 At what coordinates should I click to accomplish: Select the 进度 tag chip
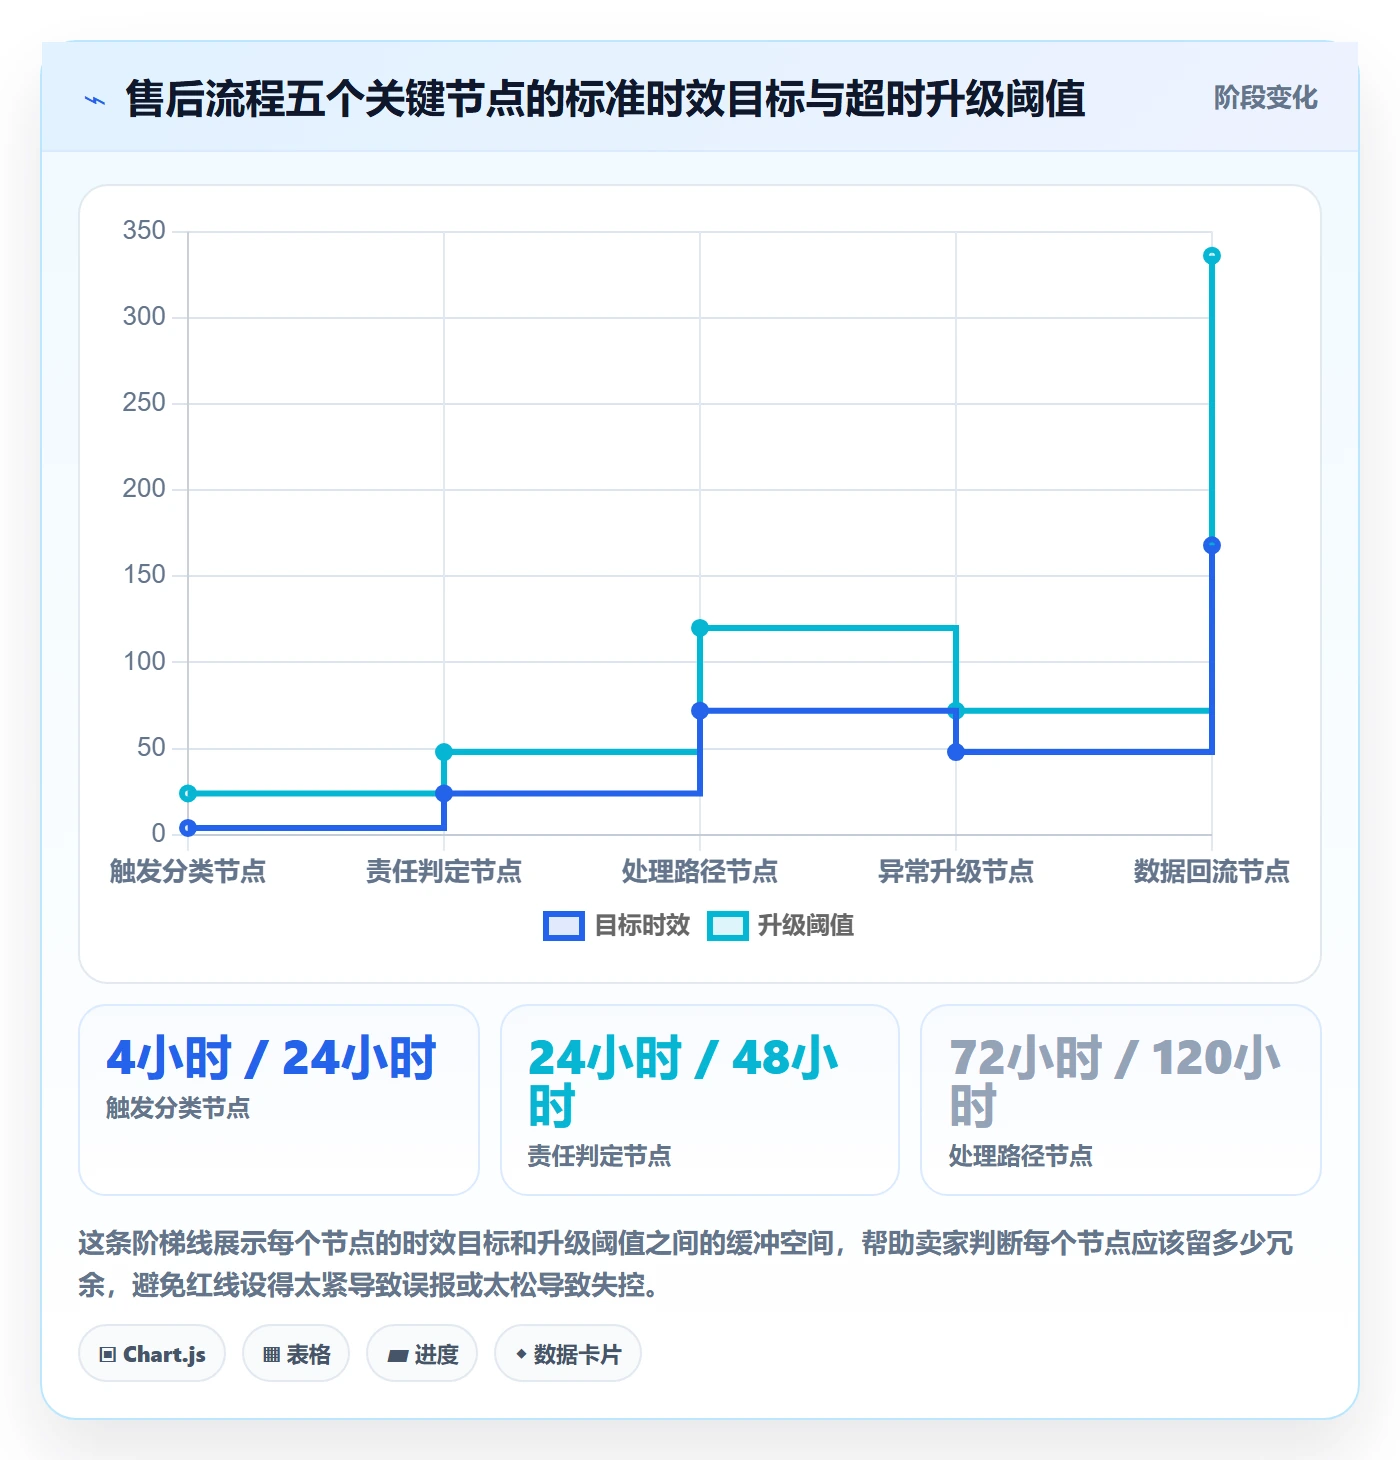tap(422, 1354)
